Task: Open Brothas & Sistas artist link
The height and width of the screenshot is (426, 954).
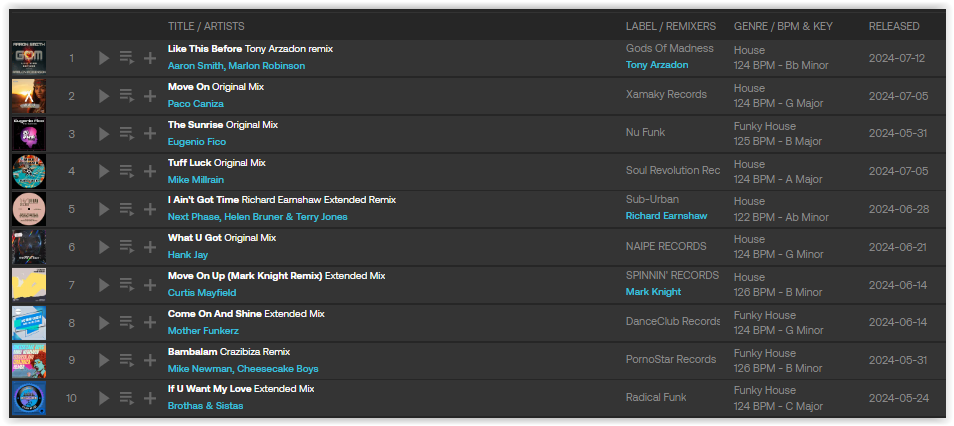Action: click(206, 405)
